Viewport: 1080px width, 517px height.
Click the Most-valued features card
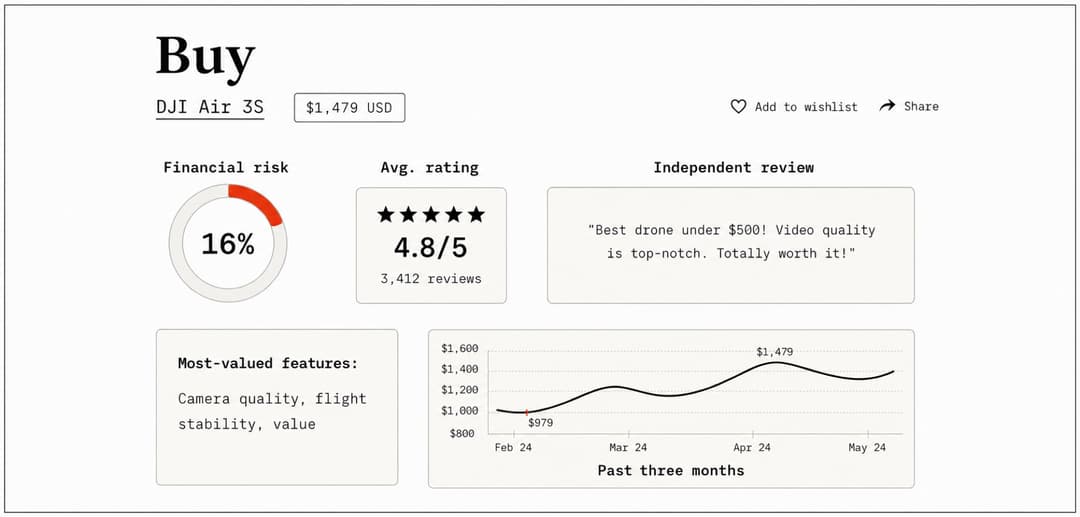[x=277, y=407]
